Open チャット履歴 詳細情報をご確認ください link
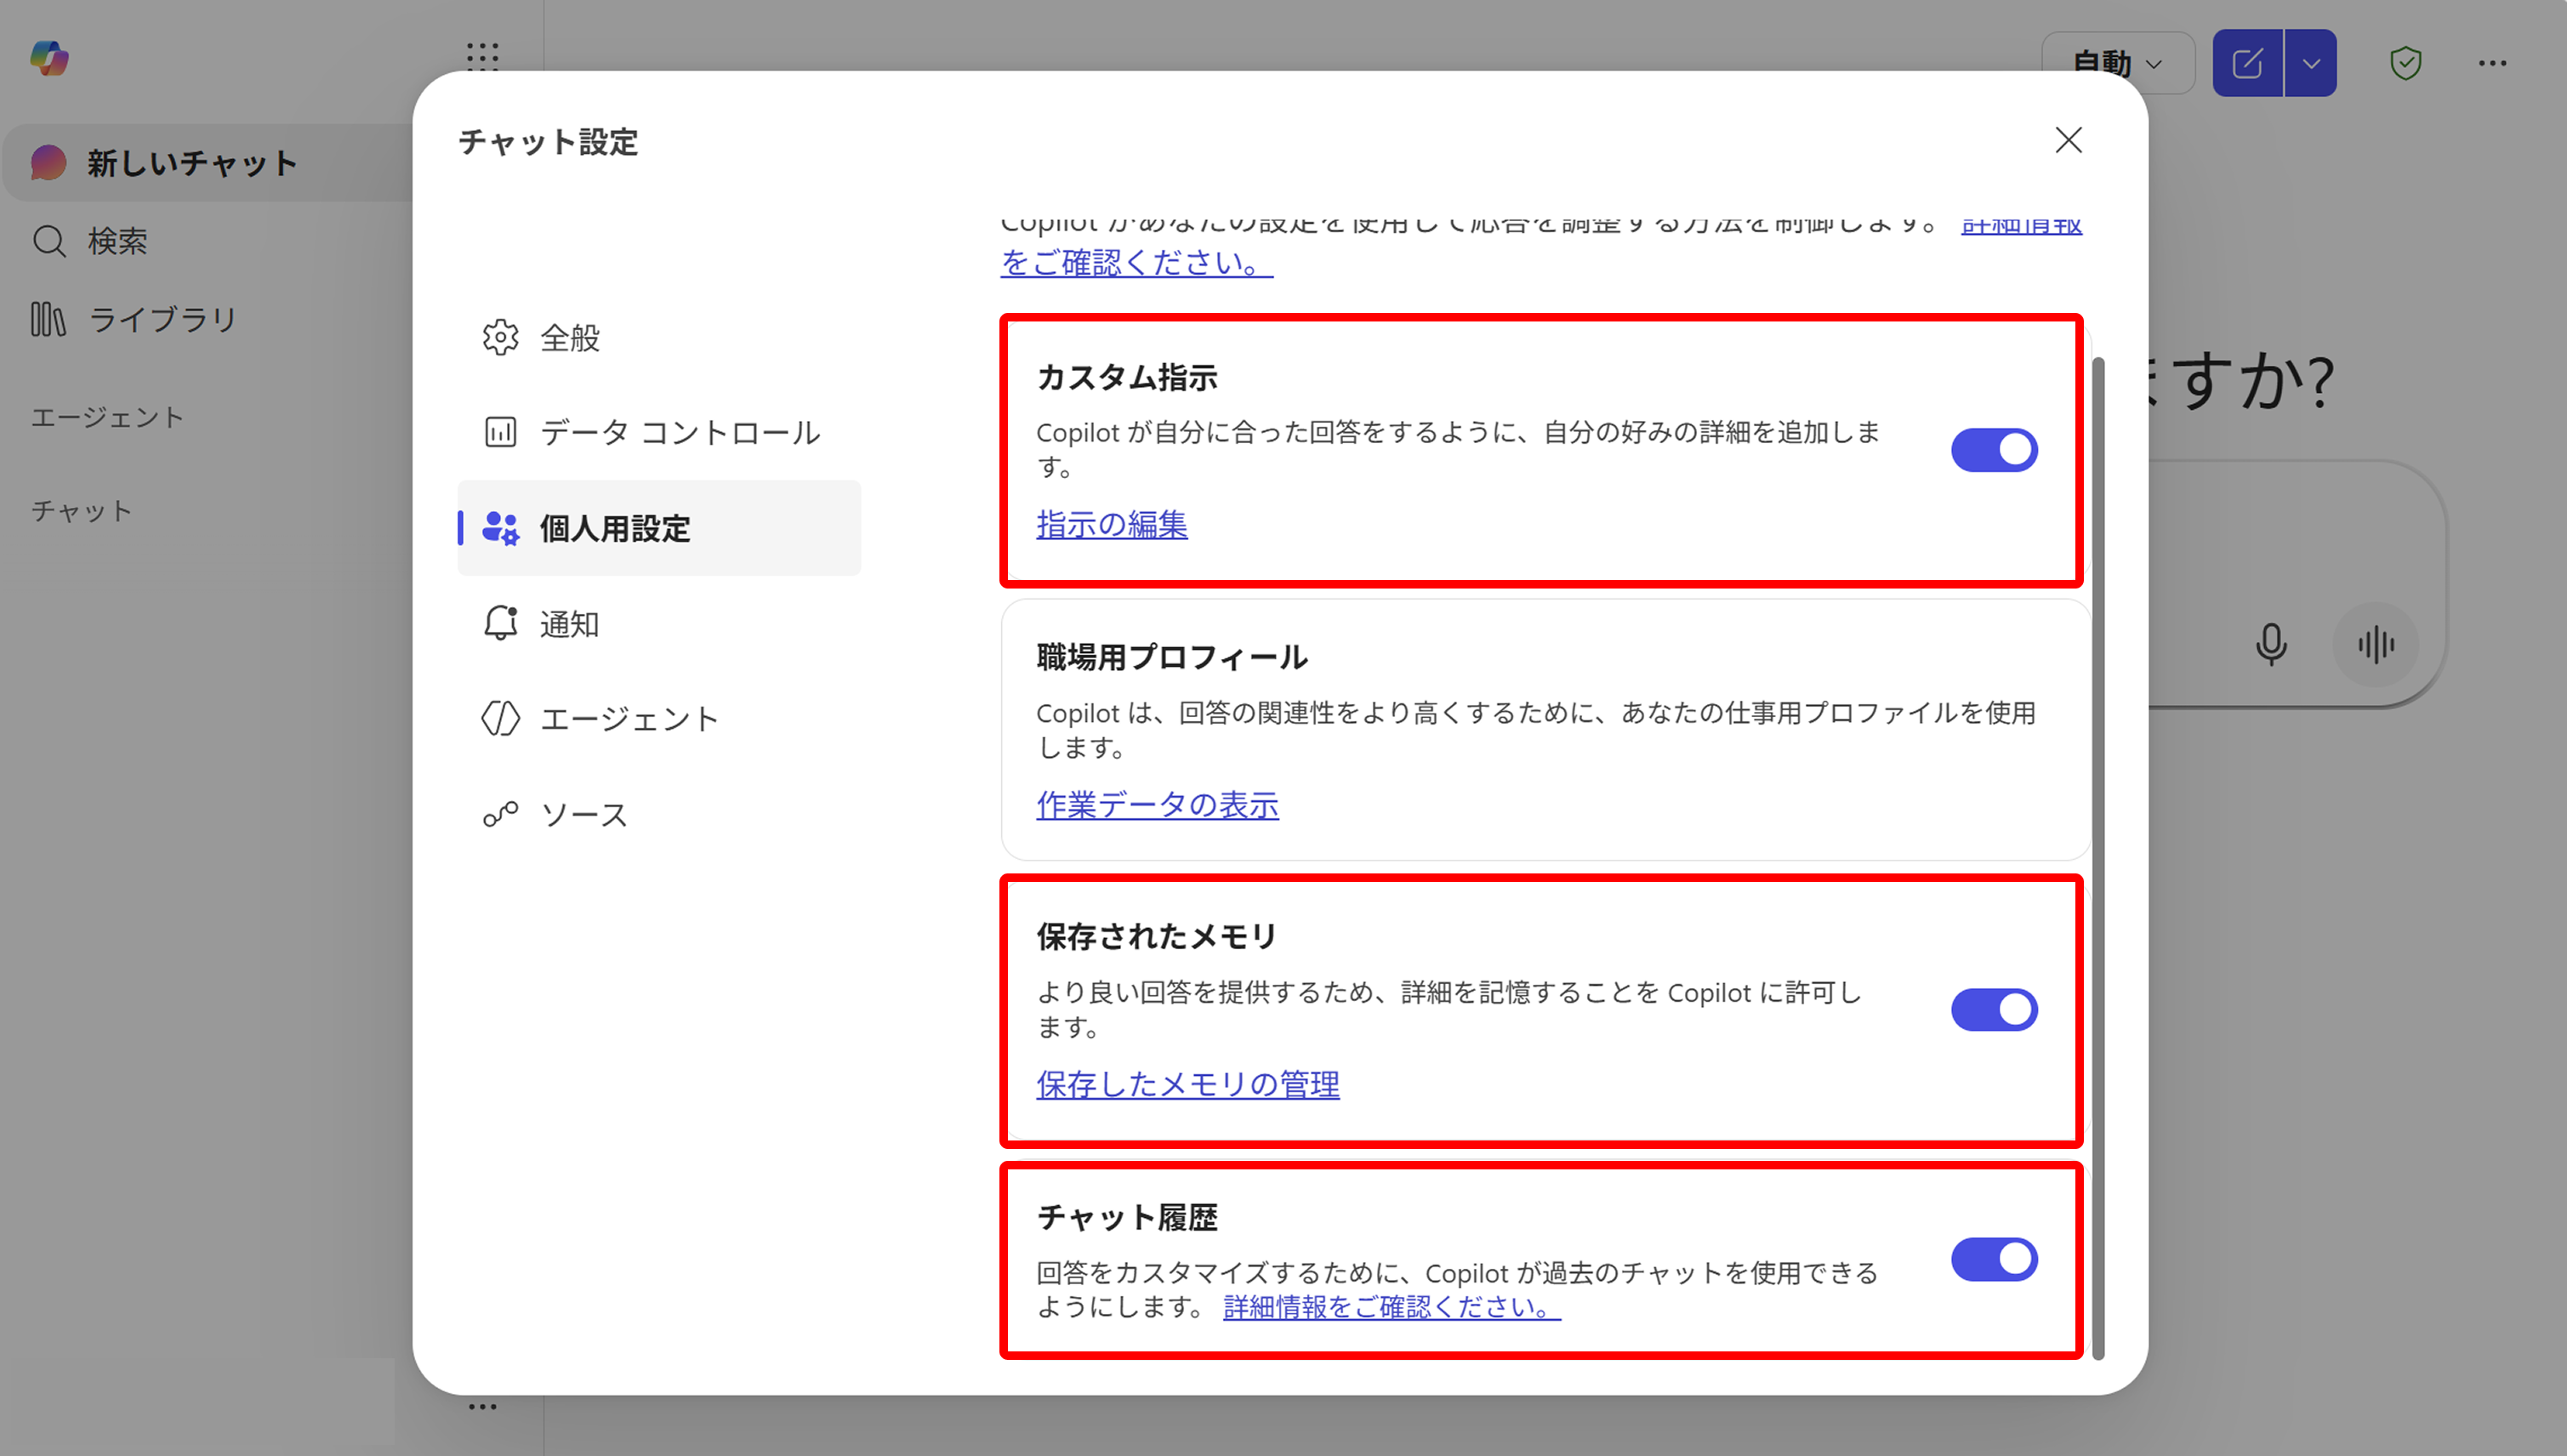Viewport: 2567px width, 1456px height. click(1391, 1306)
